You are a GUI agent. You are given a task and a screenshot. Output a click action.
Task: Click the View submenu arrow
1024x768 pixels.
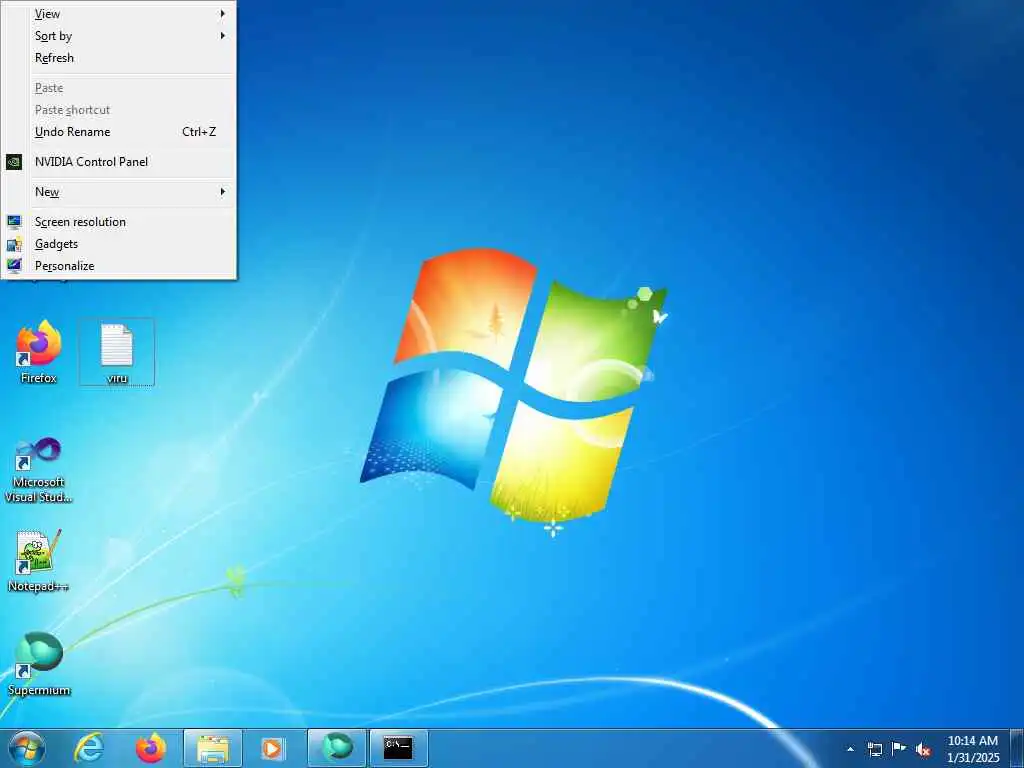point(223,14)
